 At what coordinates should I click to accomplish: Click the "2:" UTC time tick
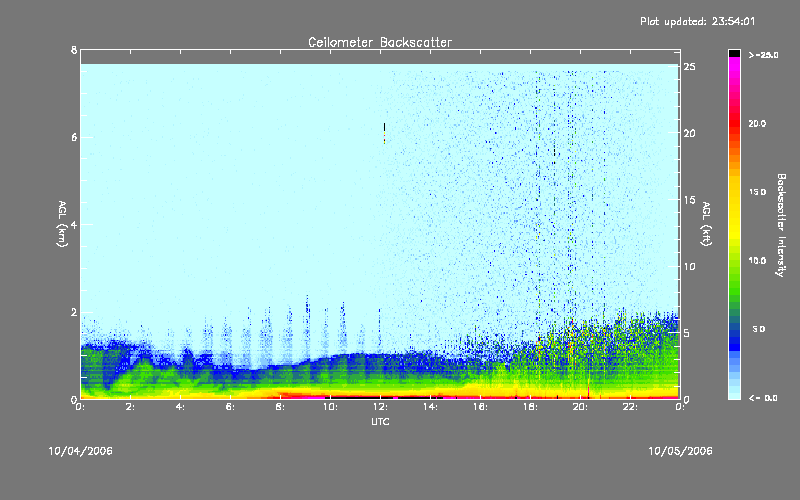pos(131,407)
